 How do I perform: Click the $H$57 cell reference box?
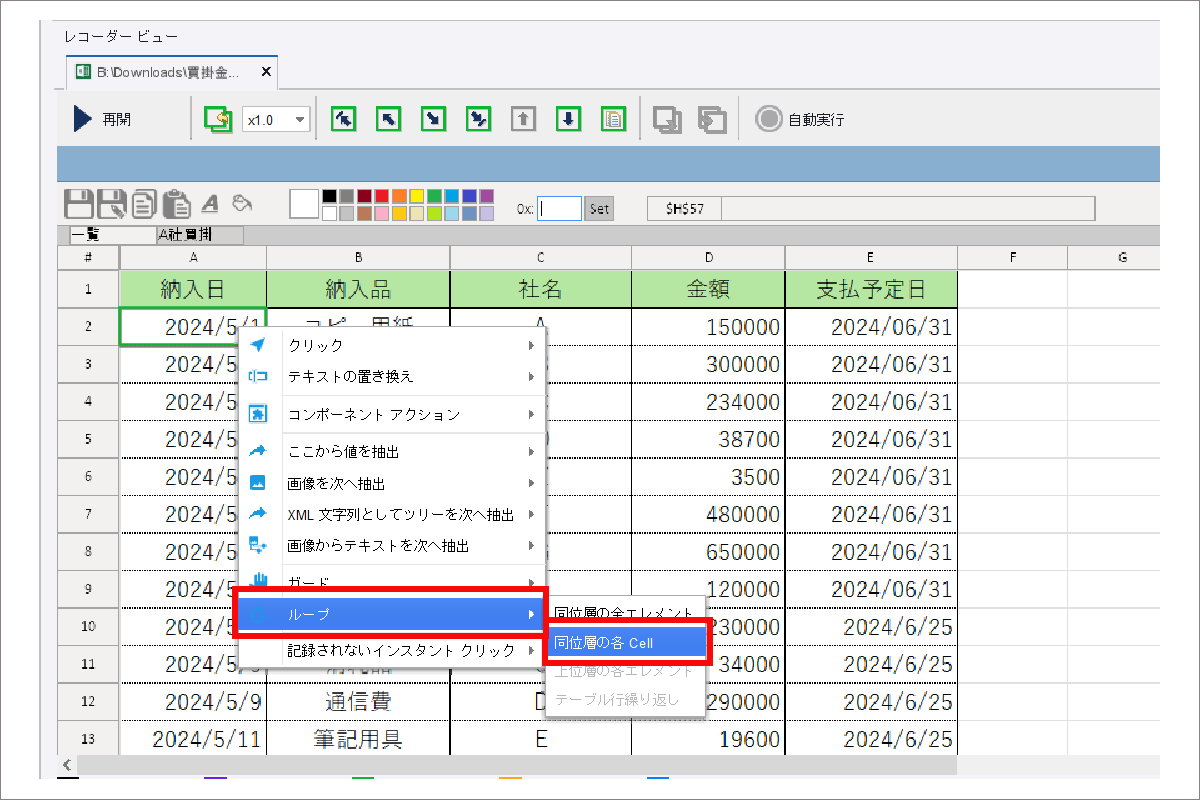(x=684, y=208)
